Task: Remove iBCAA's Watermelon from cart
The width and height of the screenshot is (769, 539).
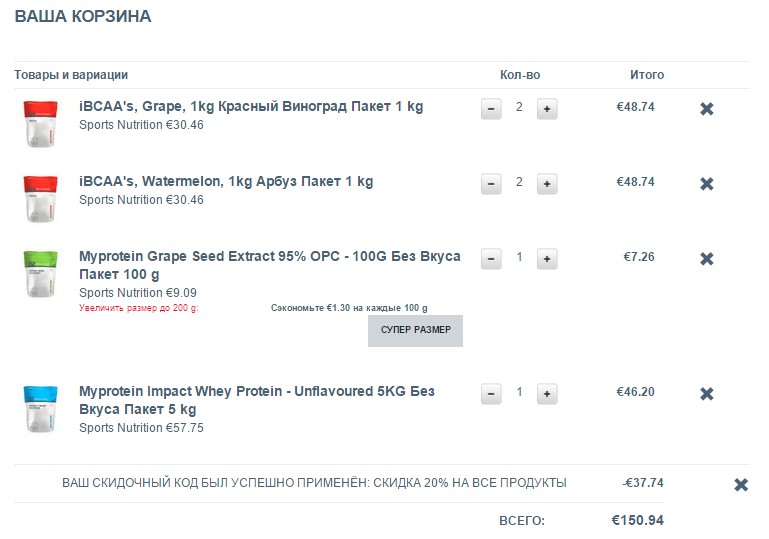Action: coord(706,184)
